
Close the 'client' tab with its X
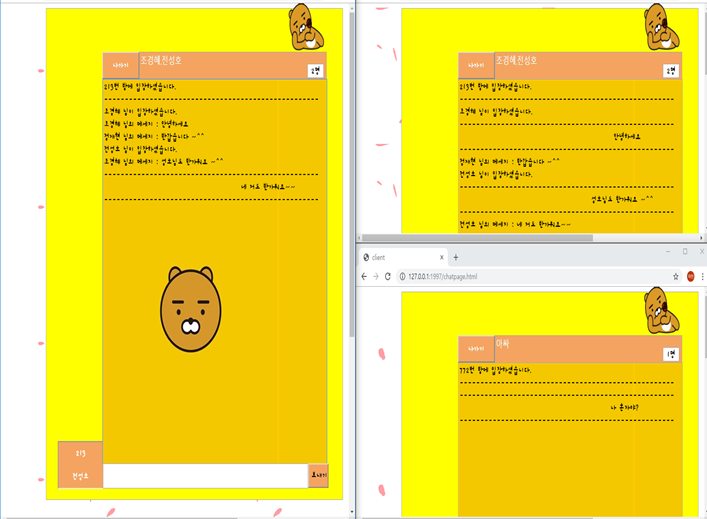441,257
